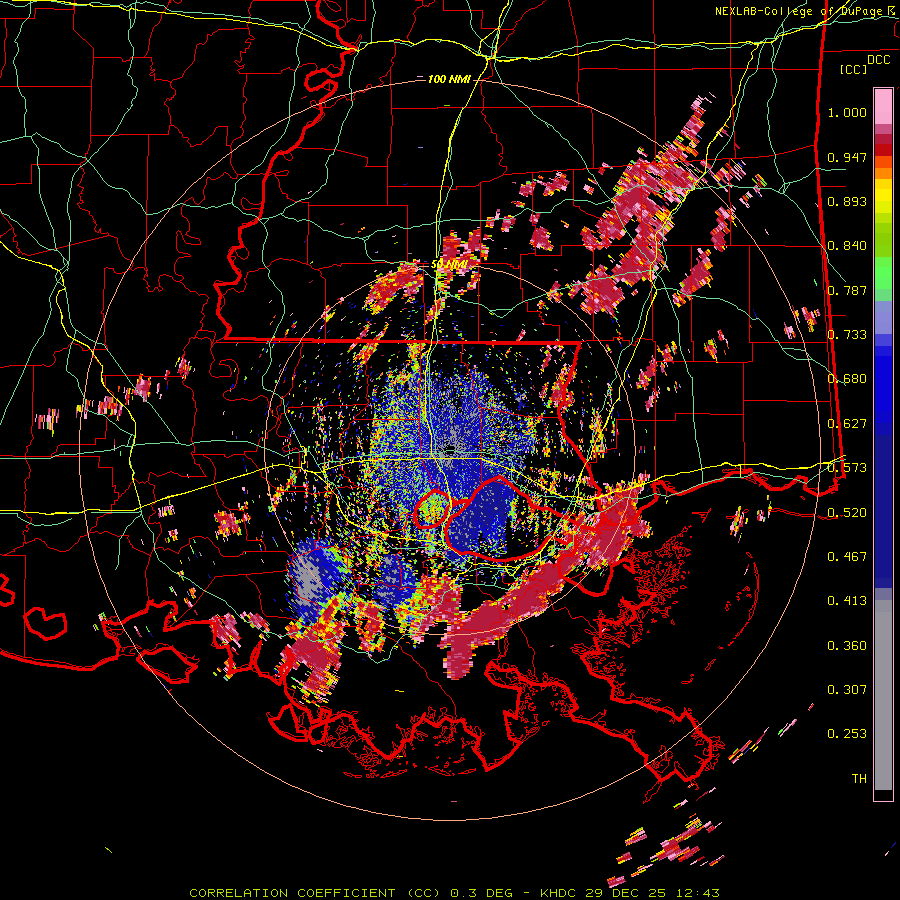Select the 1.000 value on the scale

tap(847, 112)
